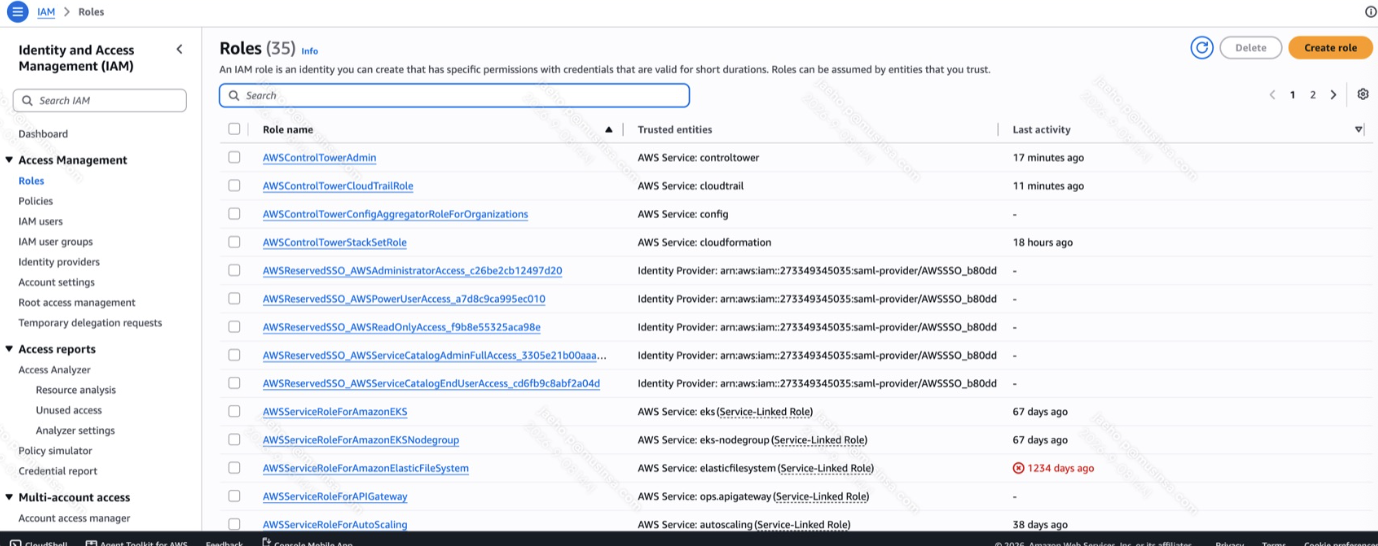Viewport: 1378px width, 546px height.
Task: Click the previous page arrow in pagination
Action: coord(1272,95)
